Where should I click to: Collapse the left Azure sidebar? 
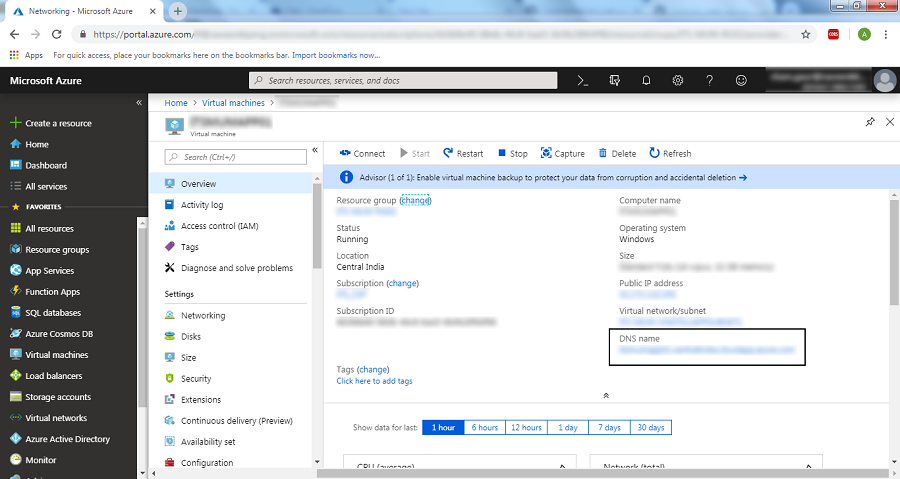pyautogui.click(x=139, y=102)
